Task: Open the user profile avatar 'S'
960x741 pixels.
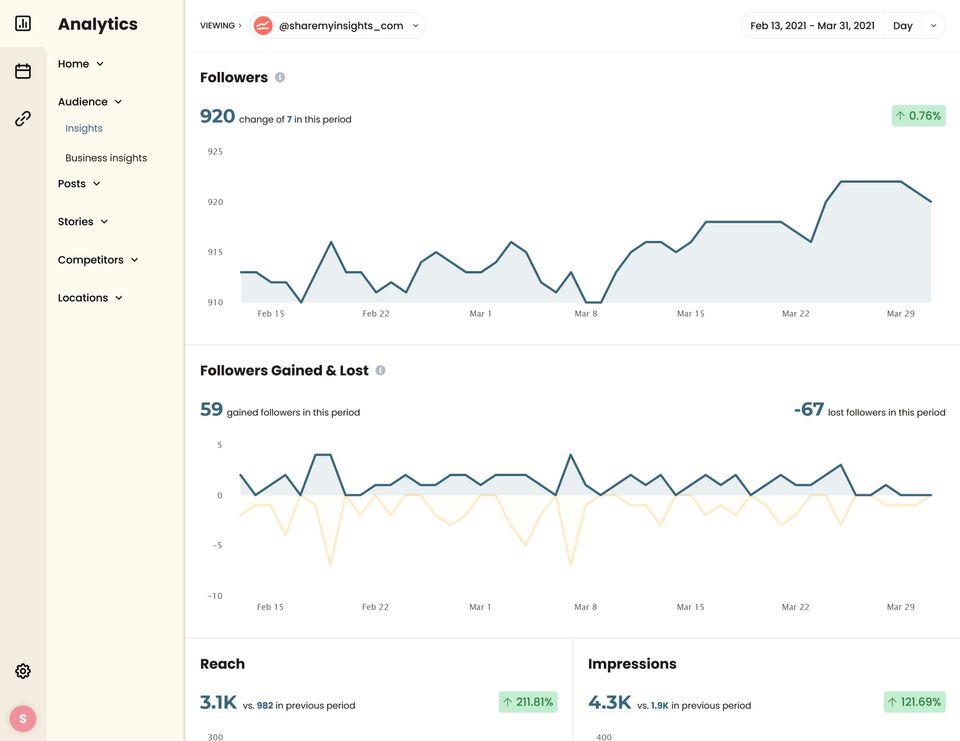Action: pyautogui.click(x=23, y=718)
